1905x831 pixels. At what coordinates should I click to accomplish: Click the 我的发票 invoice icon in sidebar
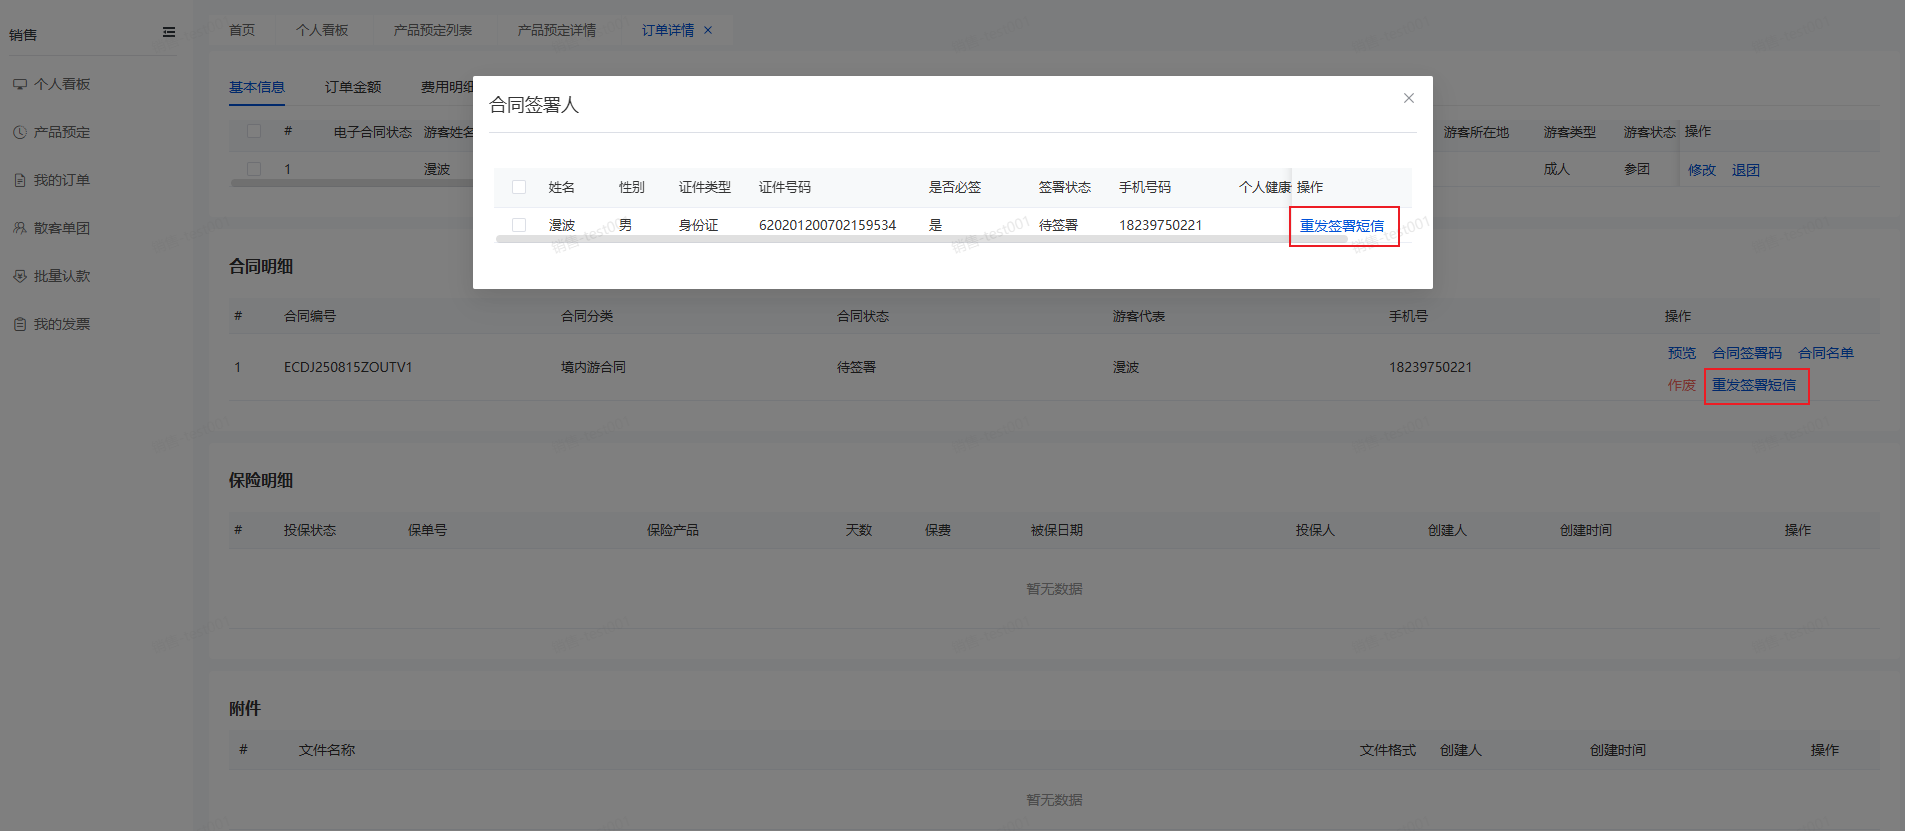click(20, 324)
